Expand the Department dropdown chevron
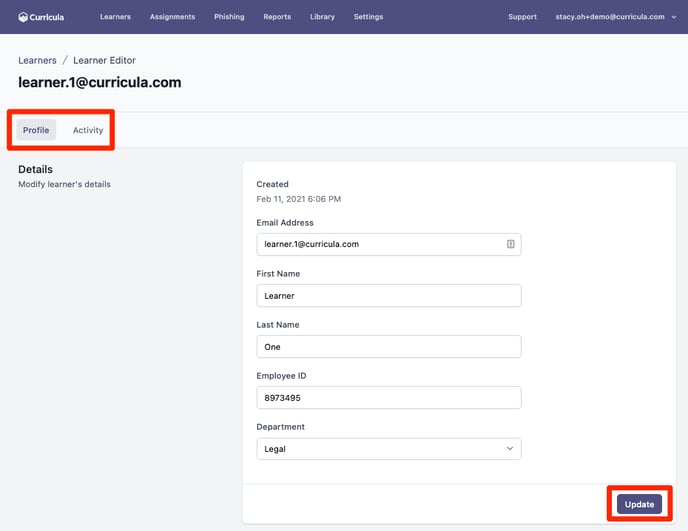Viewport: 688px width, 531px height. pos(509,448)
